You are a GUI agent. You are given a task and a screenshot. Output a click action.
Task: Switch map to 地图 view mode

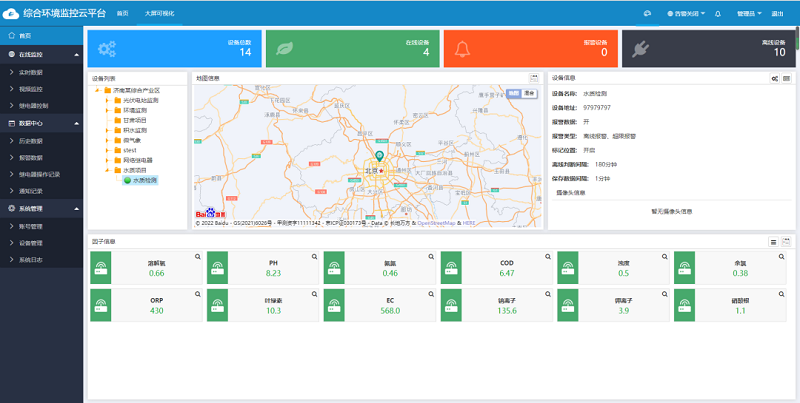coord(514,92)
